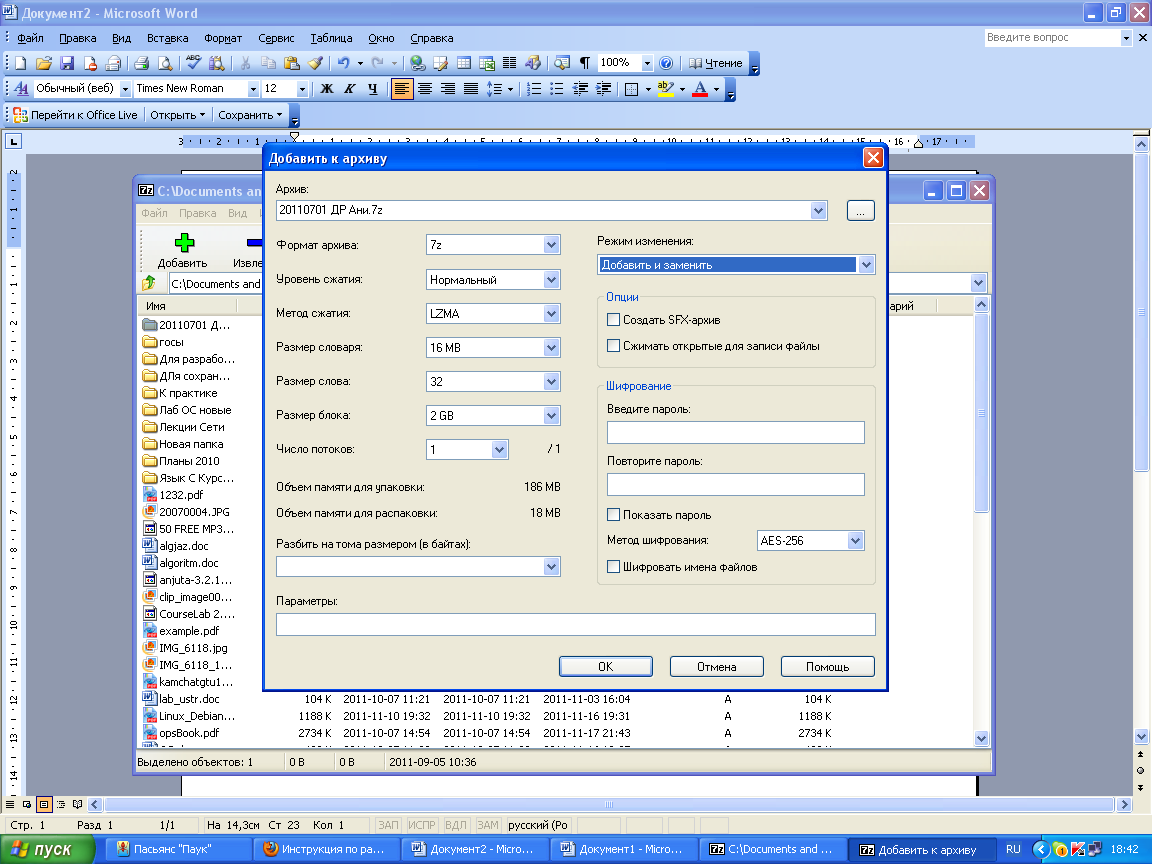1152x864 pixels.
Task: Click the Отмена button
Action: click(716, 666)
